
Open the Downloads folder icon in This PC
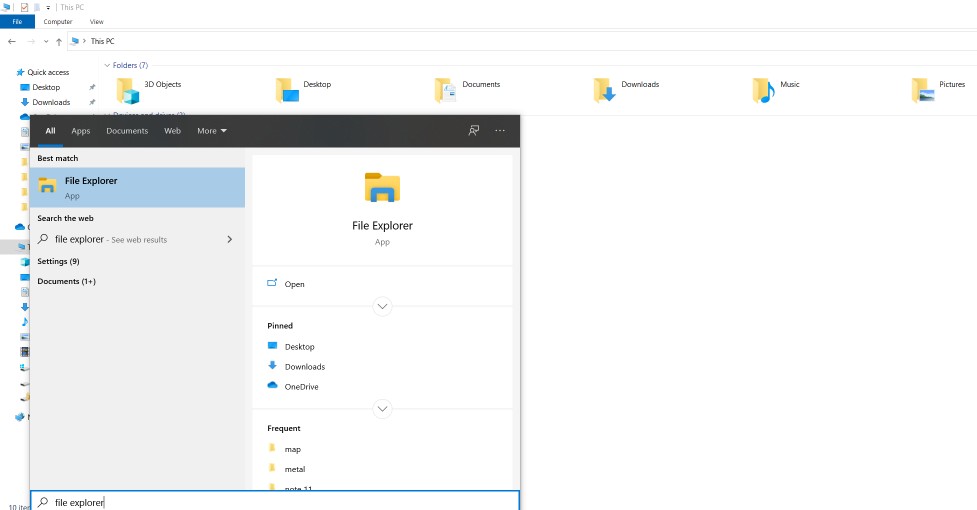[604, 91]
